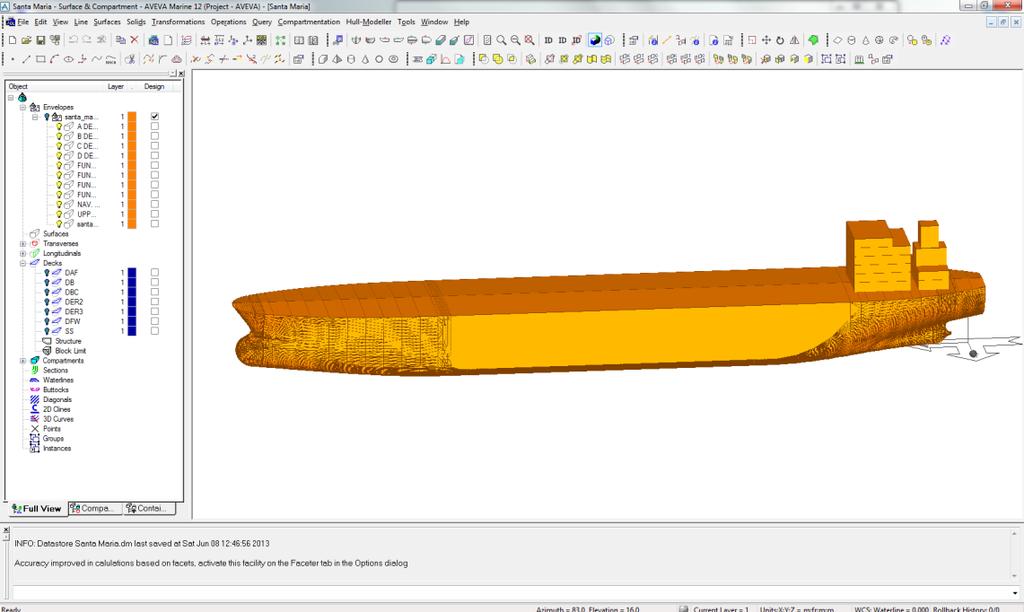Open the Compartmentation menu
The width and height of the screenshot is (1024, 612).
309,22
